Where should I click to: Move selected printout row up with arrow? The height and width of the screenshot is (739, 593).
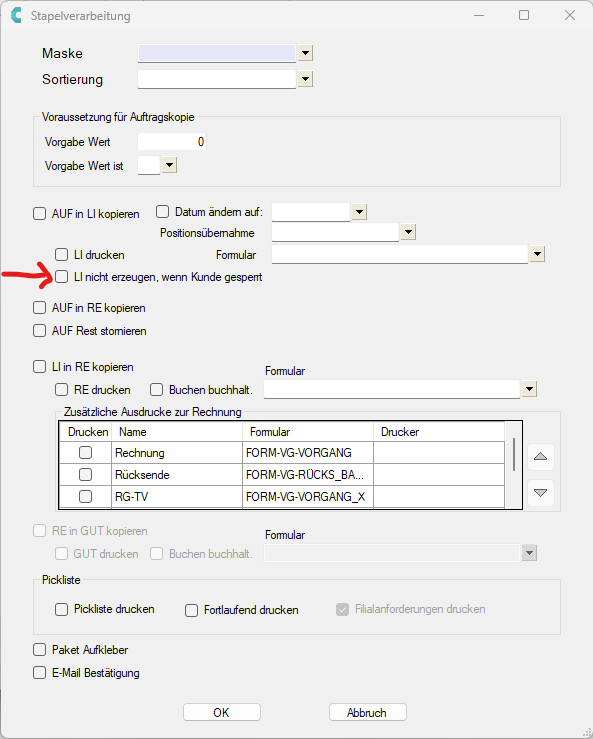[540, 457]
